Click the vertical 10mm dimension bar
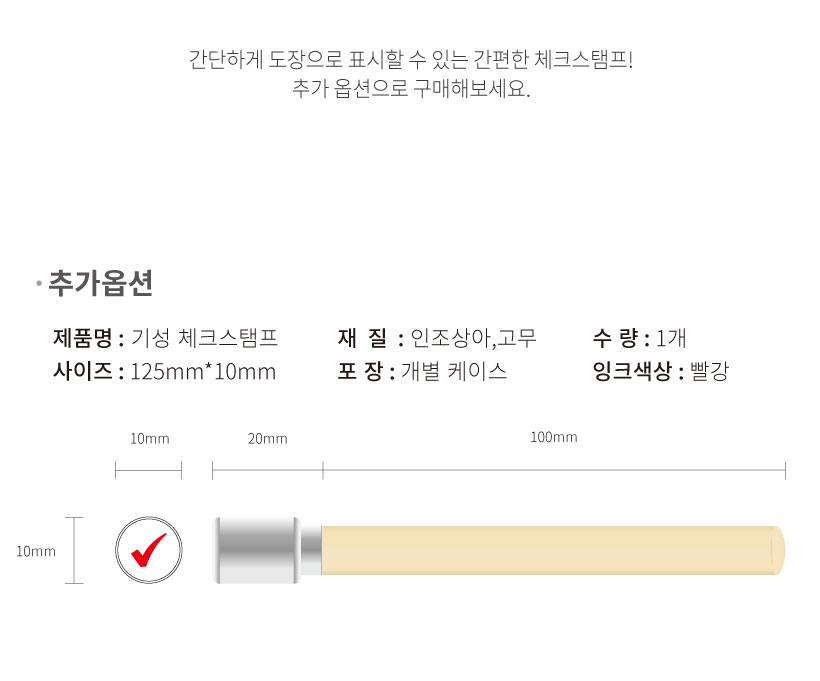The image size is (820, 681). coord(74,550)
